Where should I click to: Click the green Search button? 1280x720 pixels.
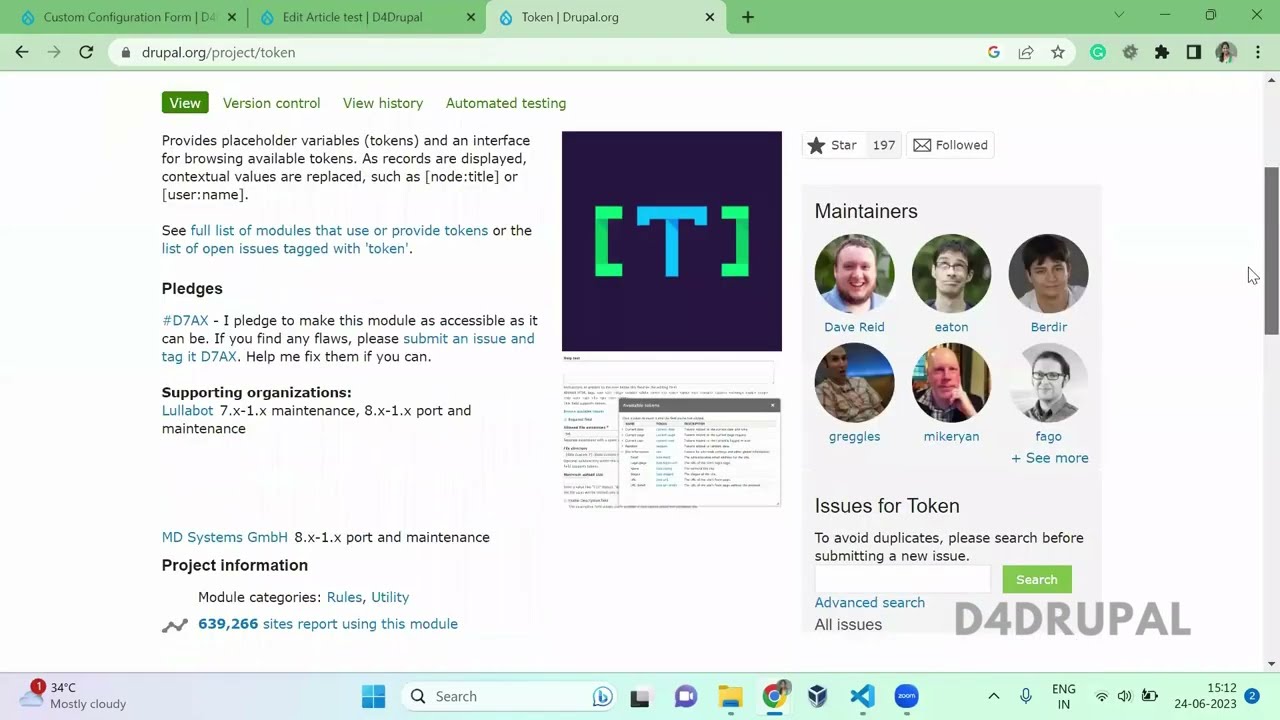(x=1037, y=579)
